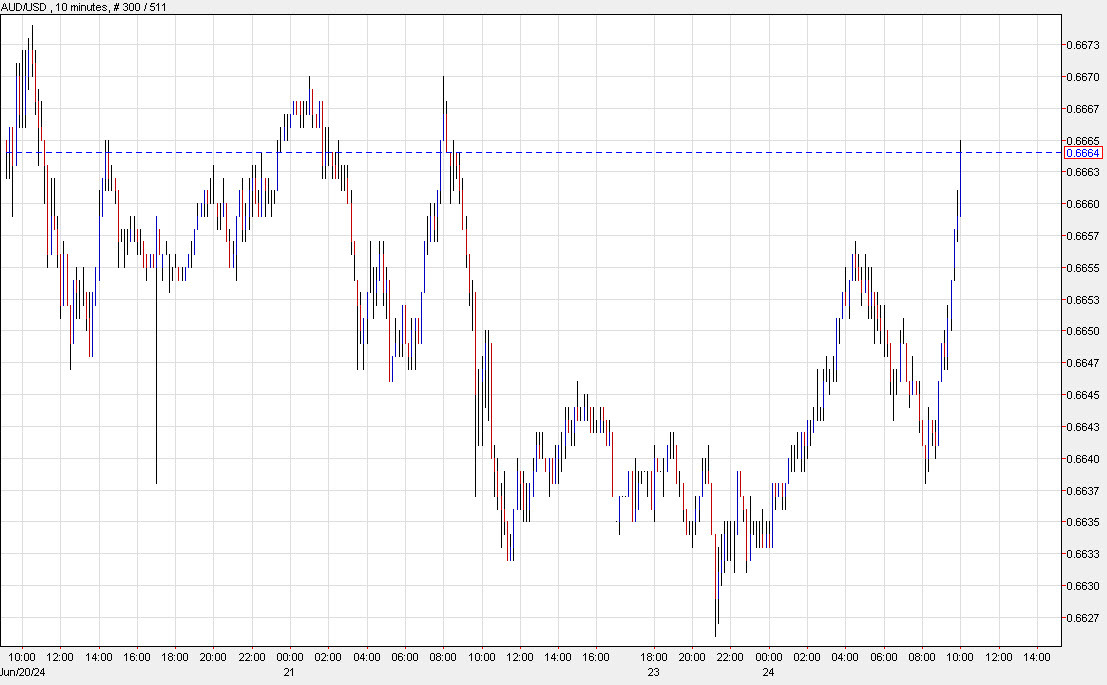Image resolution: width=1107 pixels, height=685 pixels.
Task: Select the 0.6670 price axis label
Action: pyautogui.click(x=1083, y=76)
